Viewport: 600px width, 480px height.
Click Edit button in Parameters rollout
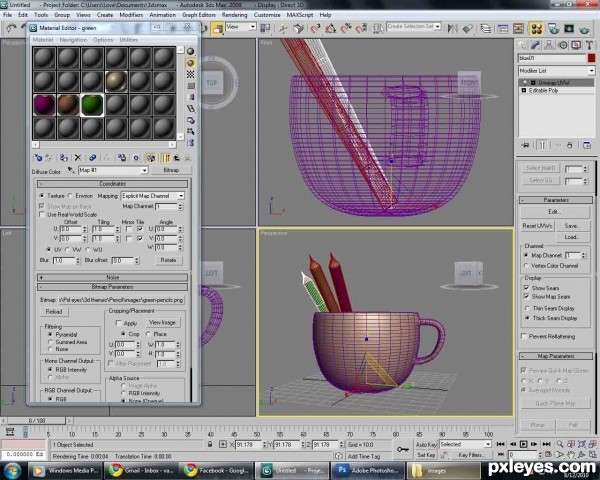click(x=555, y=212)
